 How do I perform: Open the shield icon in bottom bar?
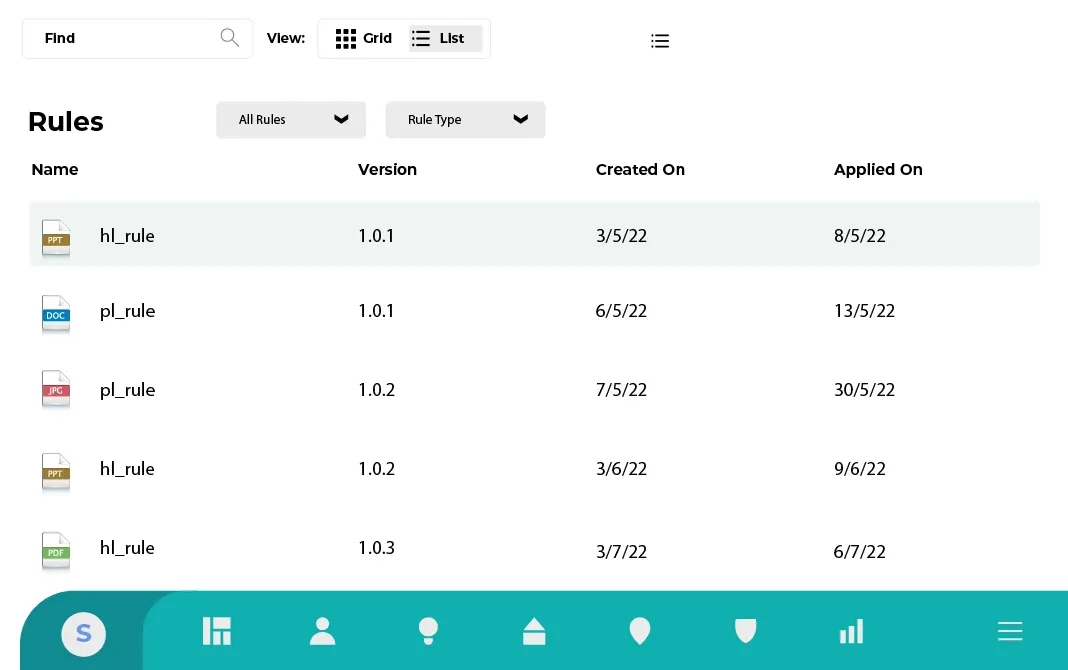click(746, 631)
